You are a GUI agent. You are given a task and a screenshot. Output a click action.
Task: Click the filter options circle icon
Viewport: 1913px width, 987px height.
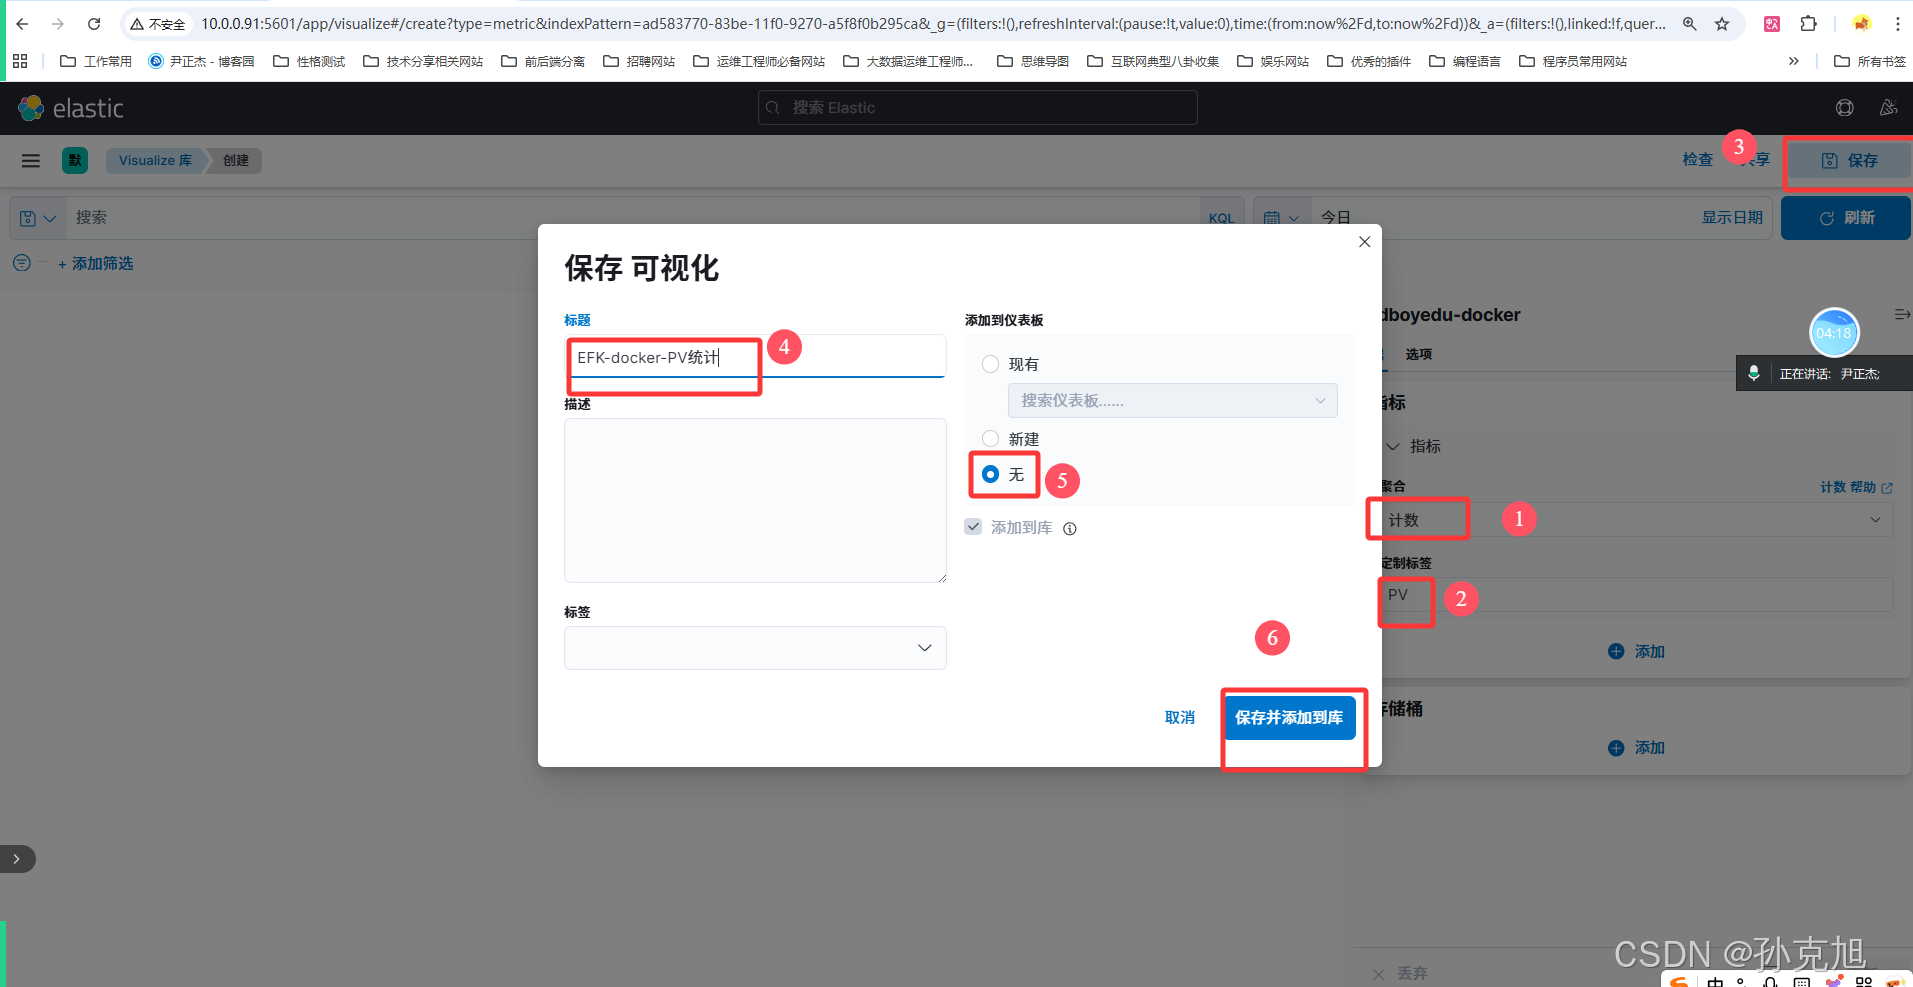point(21,263)
